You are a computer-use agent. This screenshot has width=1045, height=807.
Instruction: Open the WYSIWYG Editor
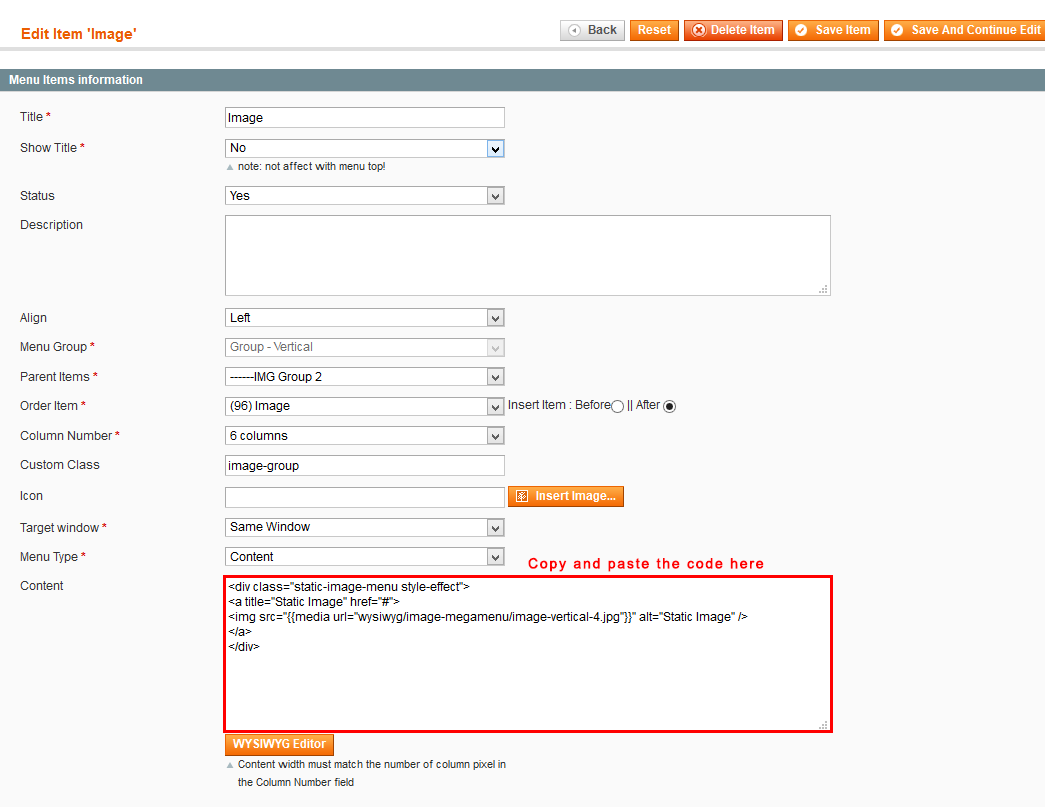click(x=279, y=744)
